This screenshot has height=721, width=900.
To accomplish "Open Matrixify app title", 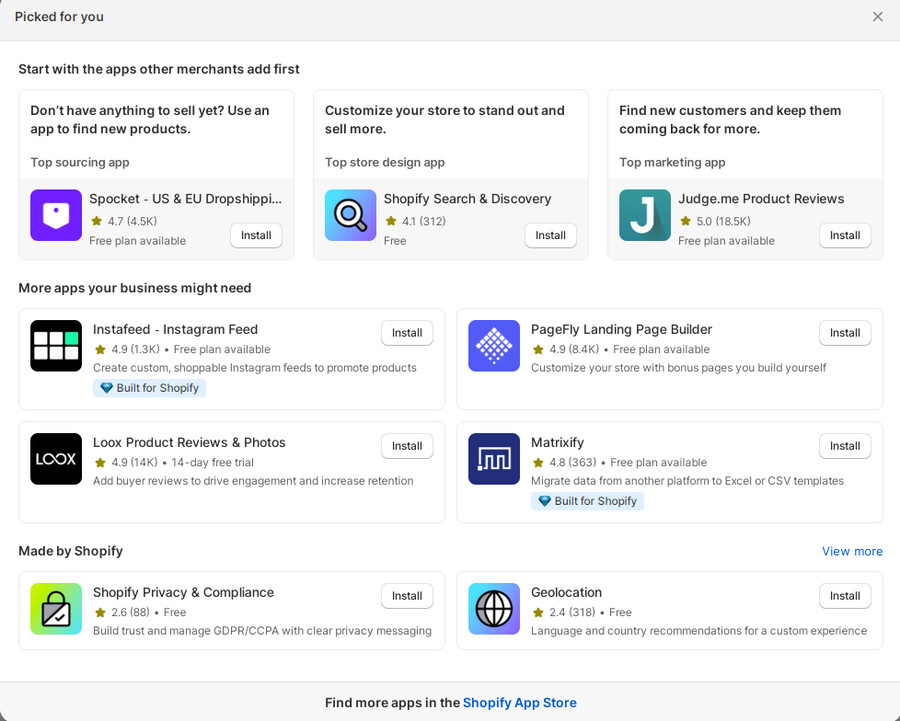I will (557, 443).
